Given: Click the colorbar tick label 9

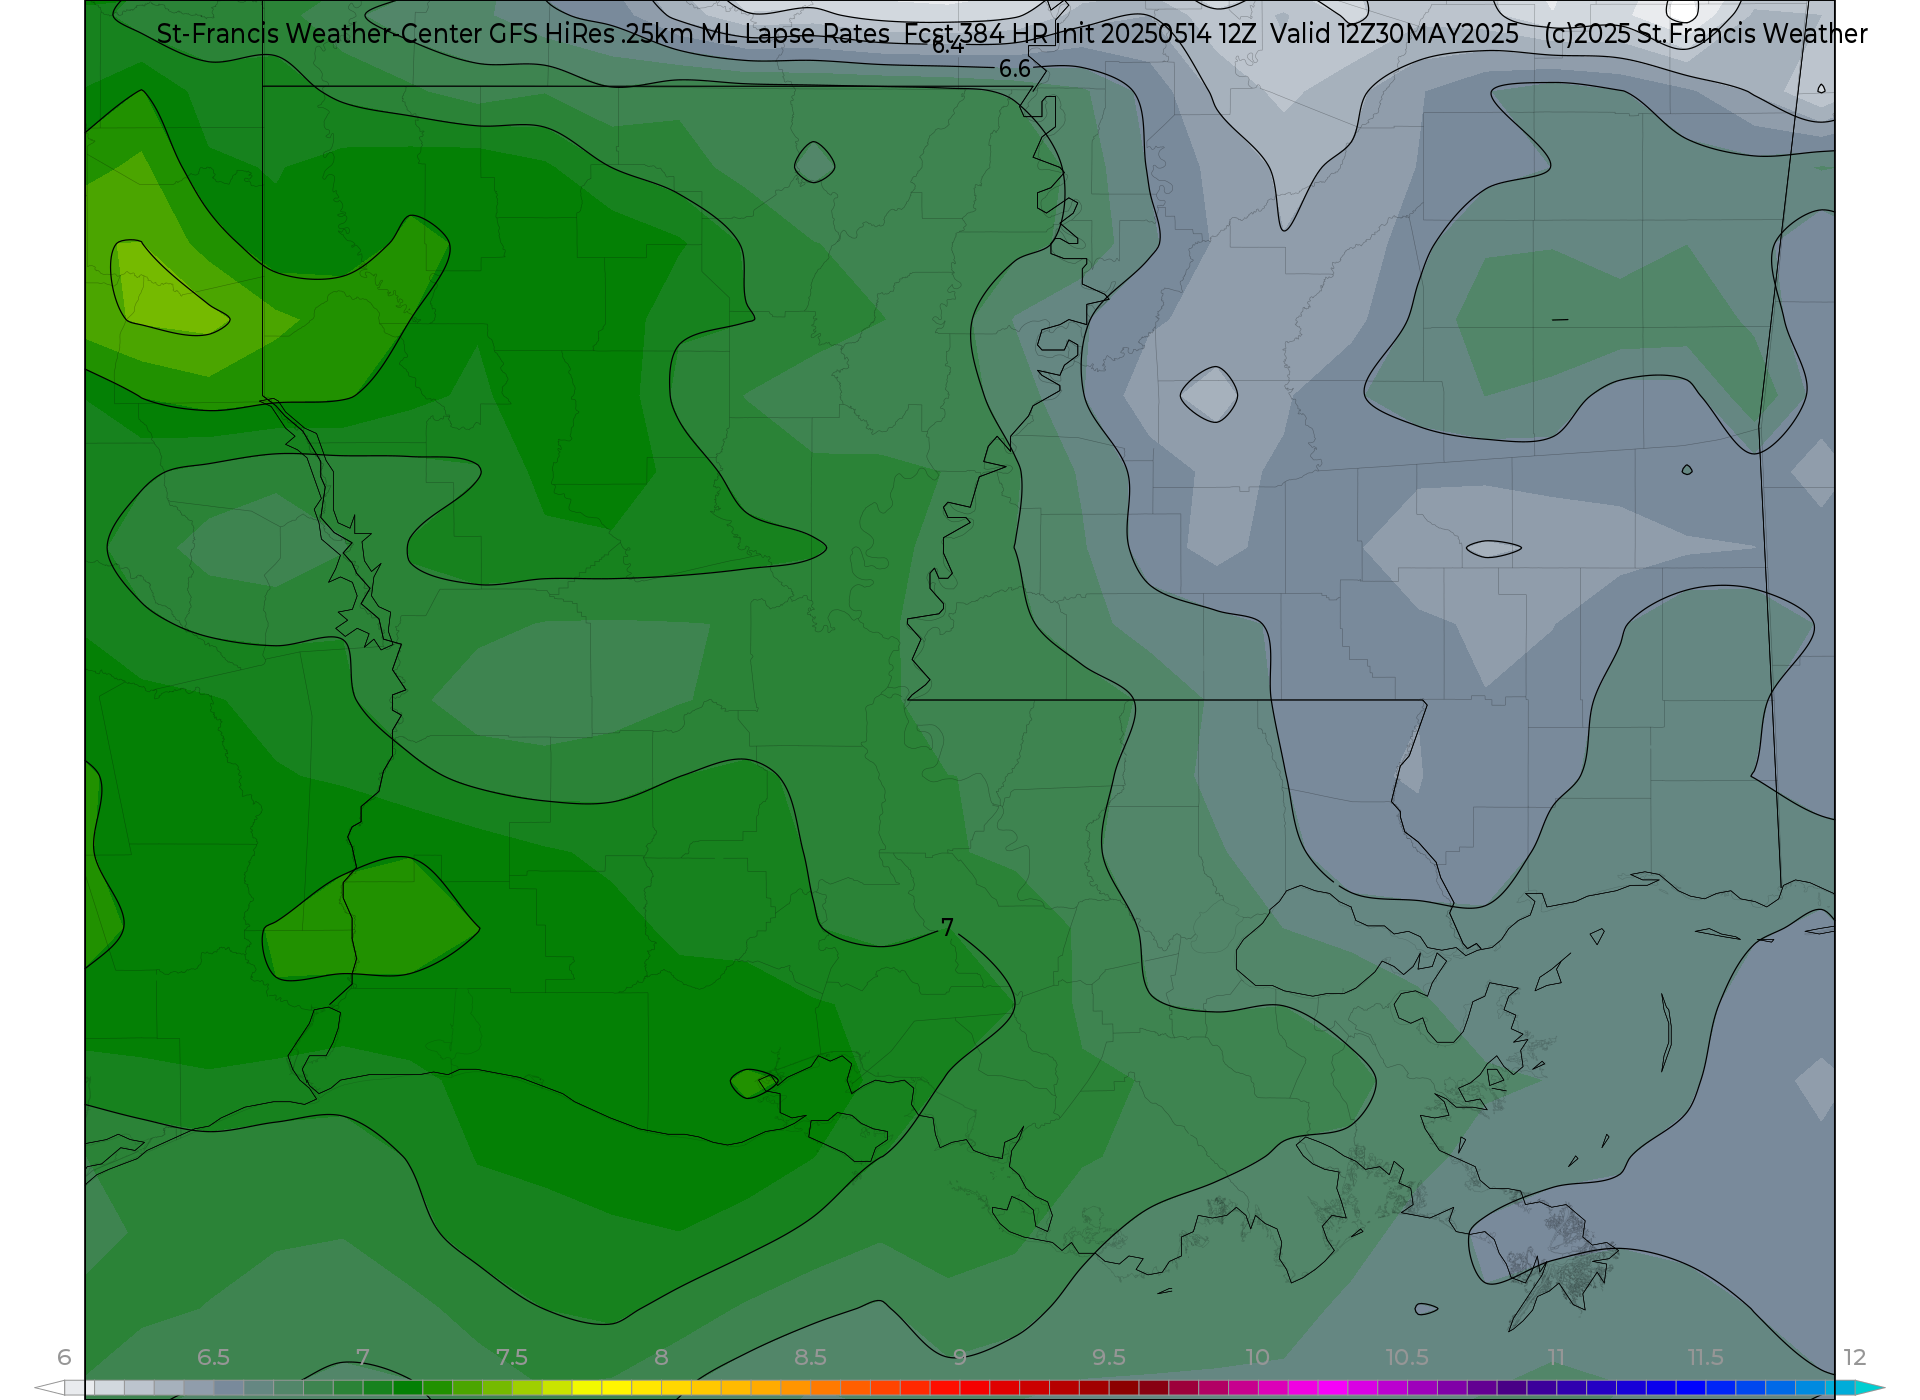Looking at the screenshot, I should pos(959,1357).
